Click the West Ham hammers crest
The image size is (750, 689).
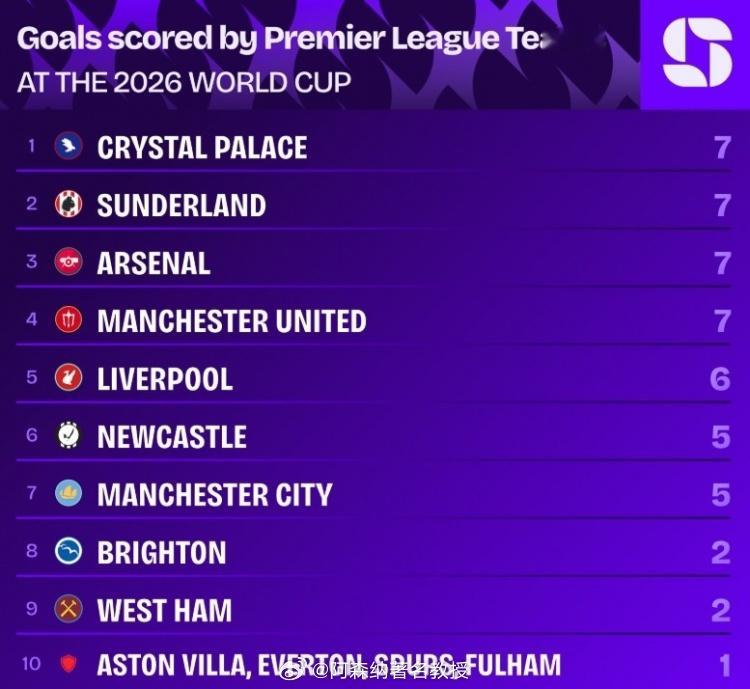tap(68, 609)
